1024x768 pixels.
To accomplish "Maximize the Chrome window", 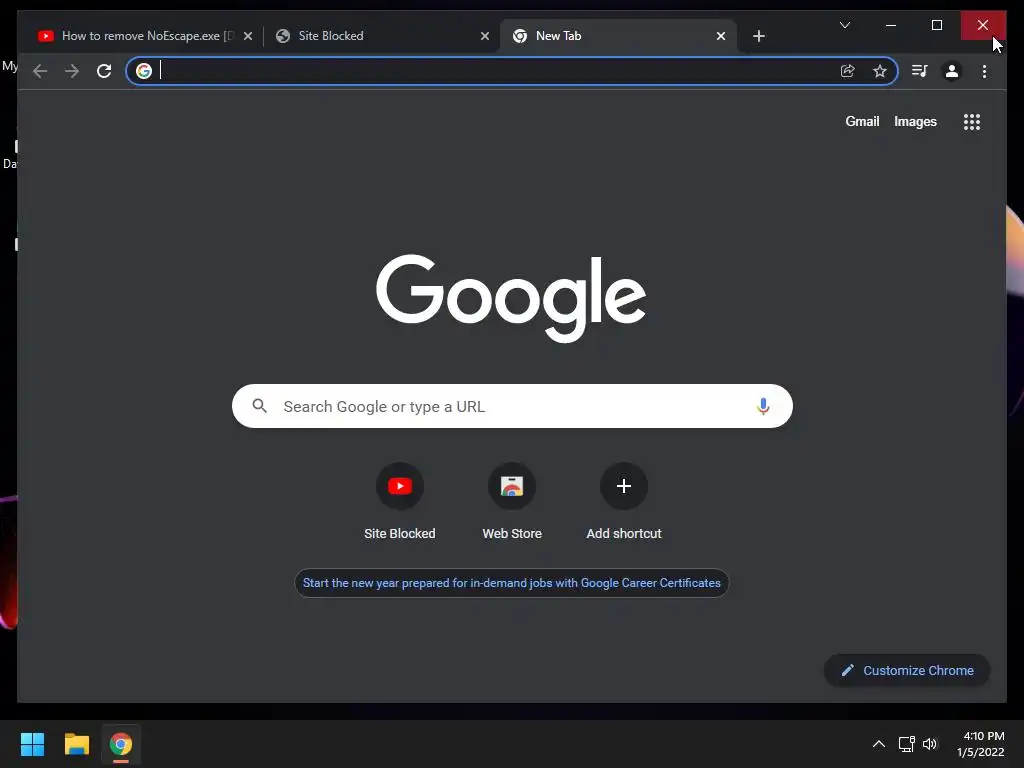I will 936,25.
